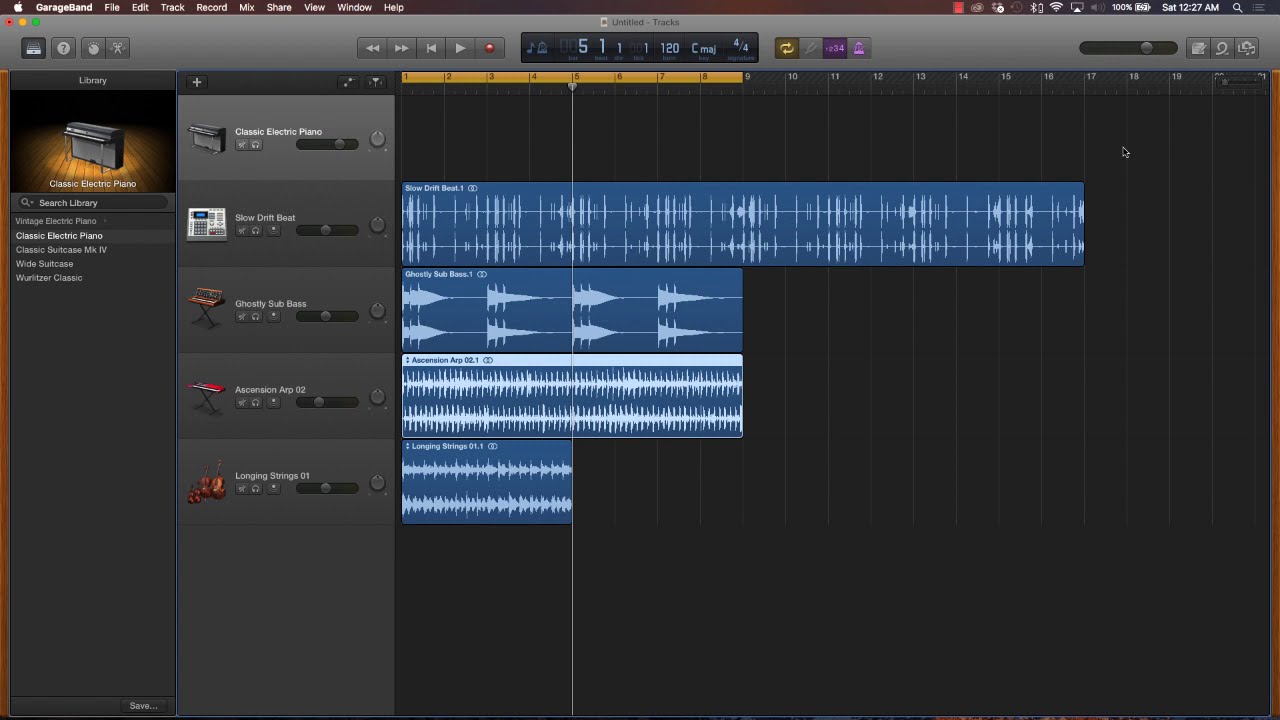The image size is (1280, 720).
Task: Toggle the Cycle loop button
Action: coord(786,48)
